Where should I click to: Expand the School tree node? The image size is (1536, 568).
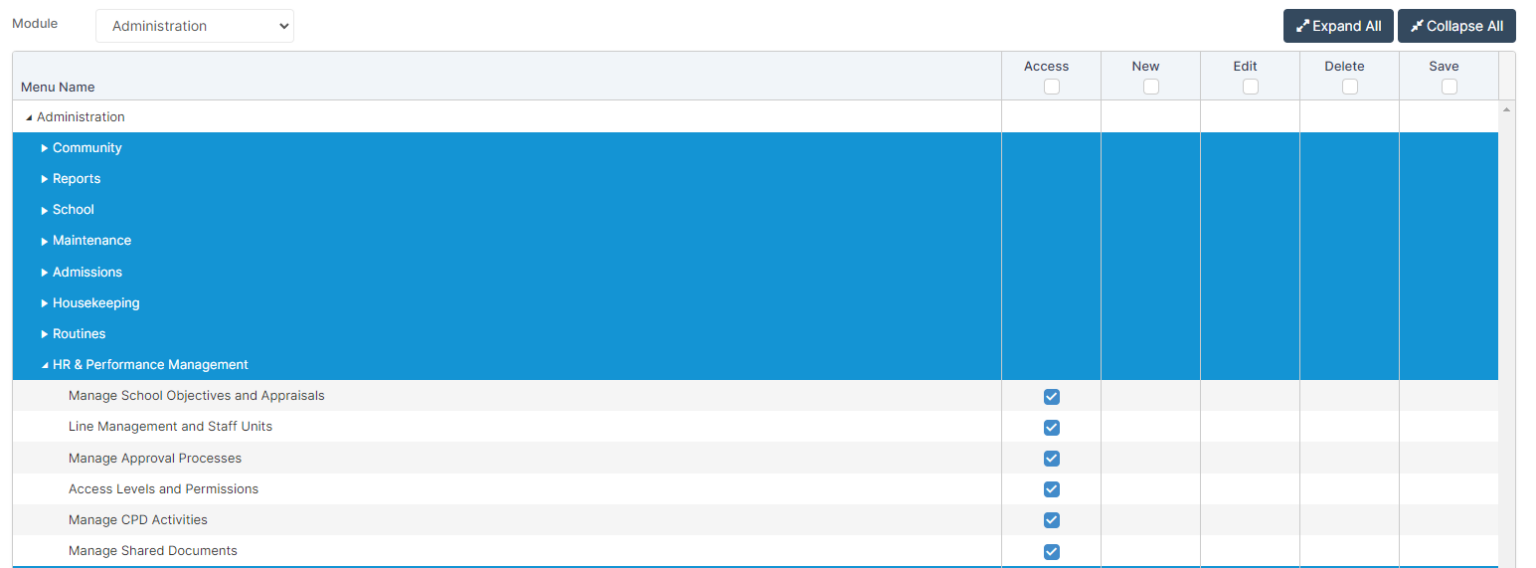pyautogui.click(x=45, y=210)
